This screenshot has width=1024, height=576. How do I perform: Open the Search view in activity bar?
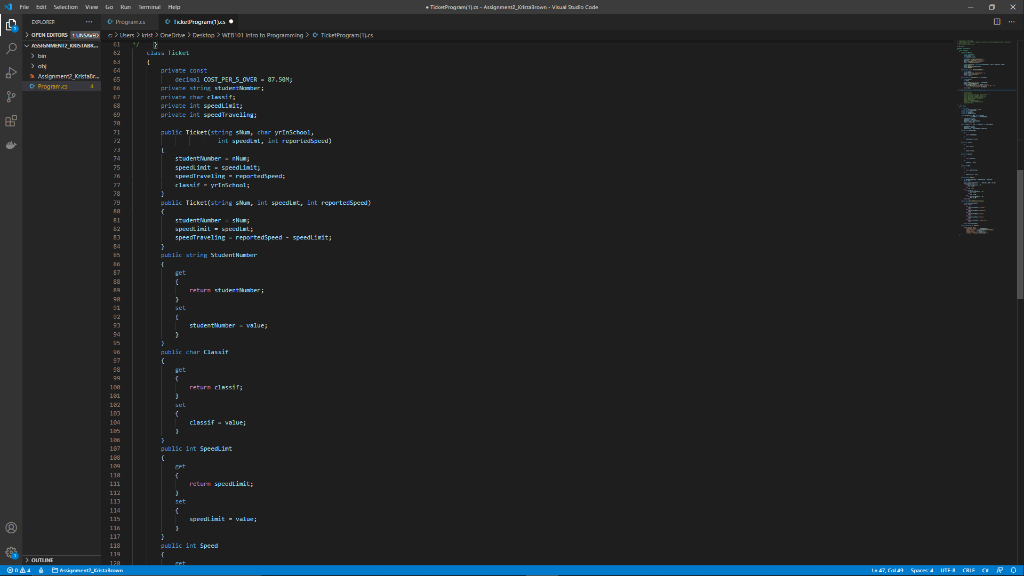[11, 49]
